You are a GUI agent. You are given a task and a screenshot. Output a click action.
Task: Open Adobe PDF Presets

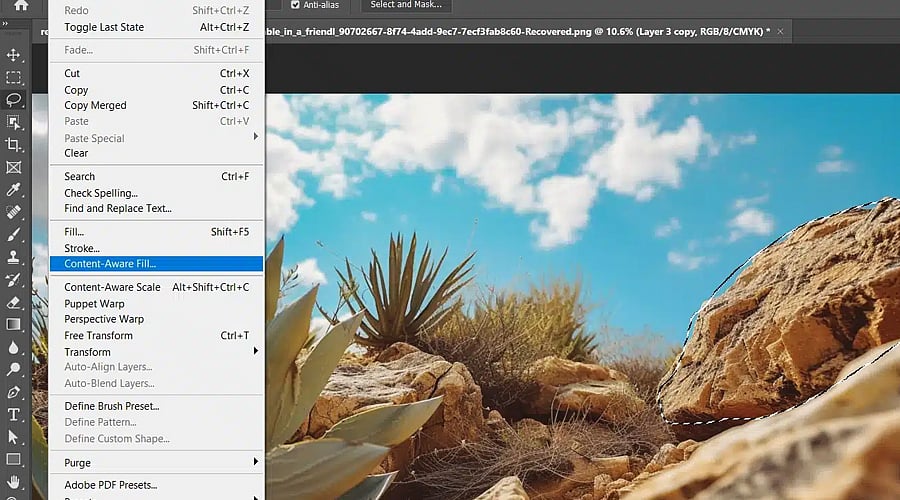(156, 485)
